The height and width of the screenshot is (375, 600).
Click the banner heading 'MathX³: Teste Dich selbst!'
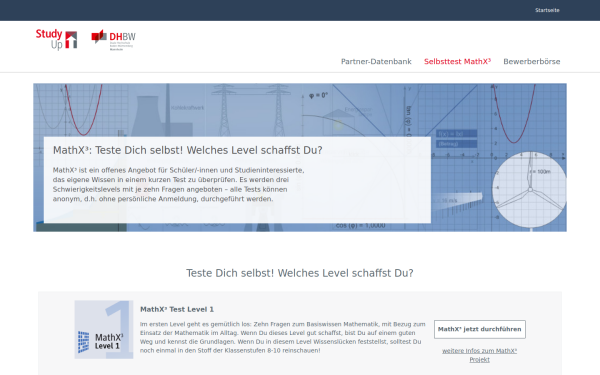(188, 150)
